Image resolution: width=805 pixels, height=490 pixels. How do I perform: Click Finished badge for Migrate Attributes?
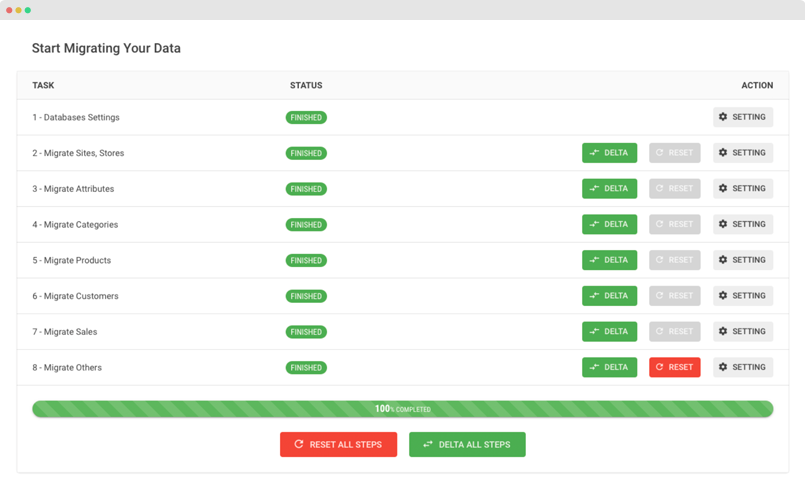[306, 189]
